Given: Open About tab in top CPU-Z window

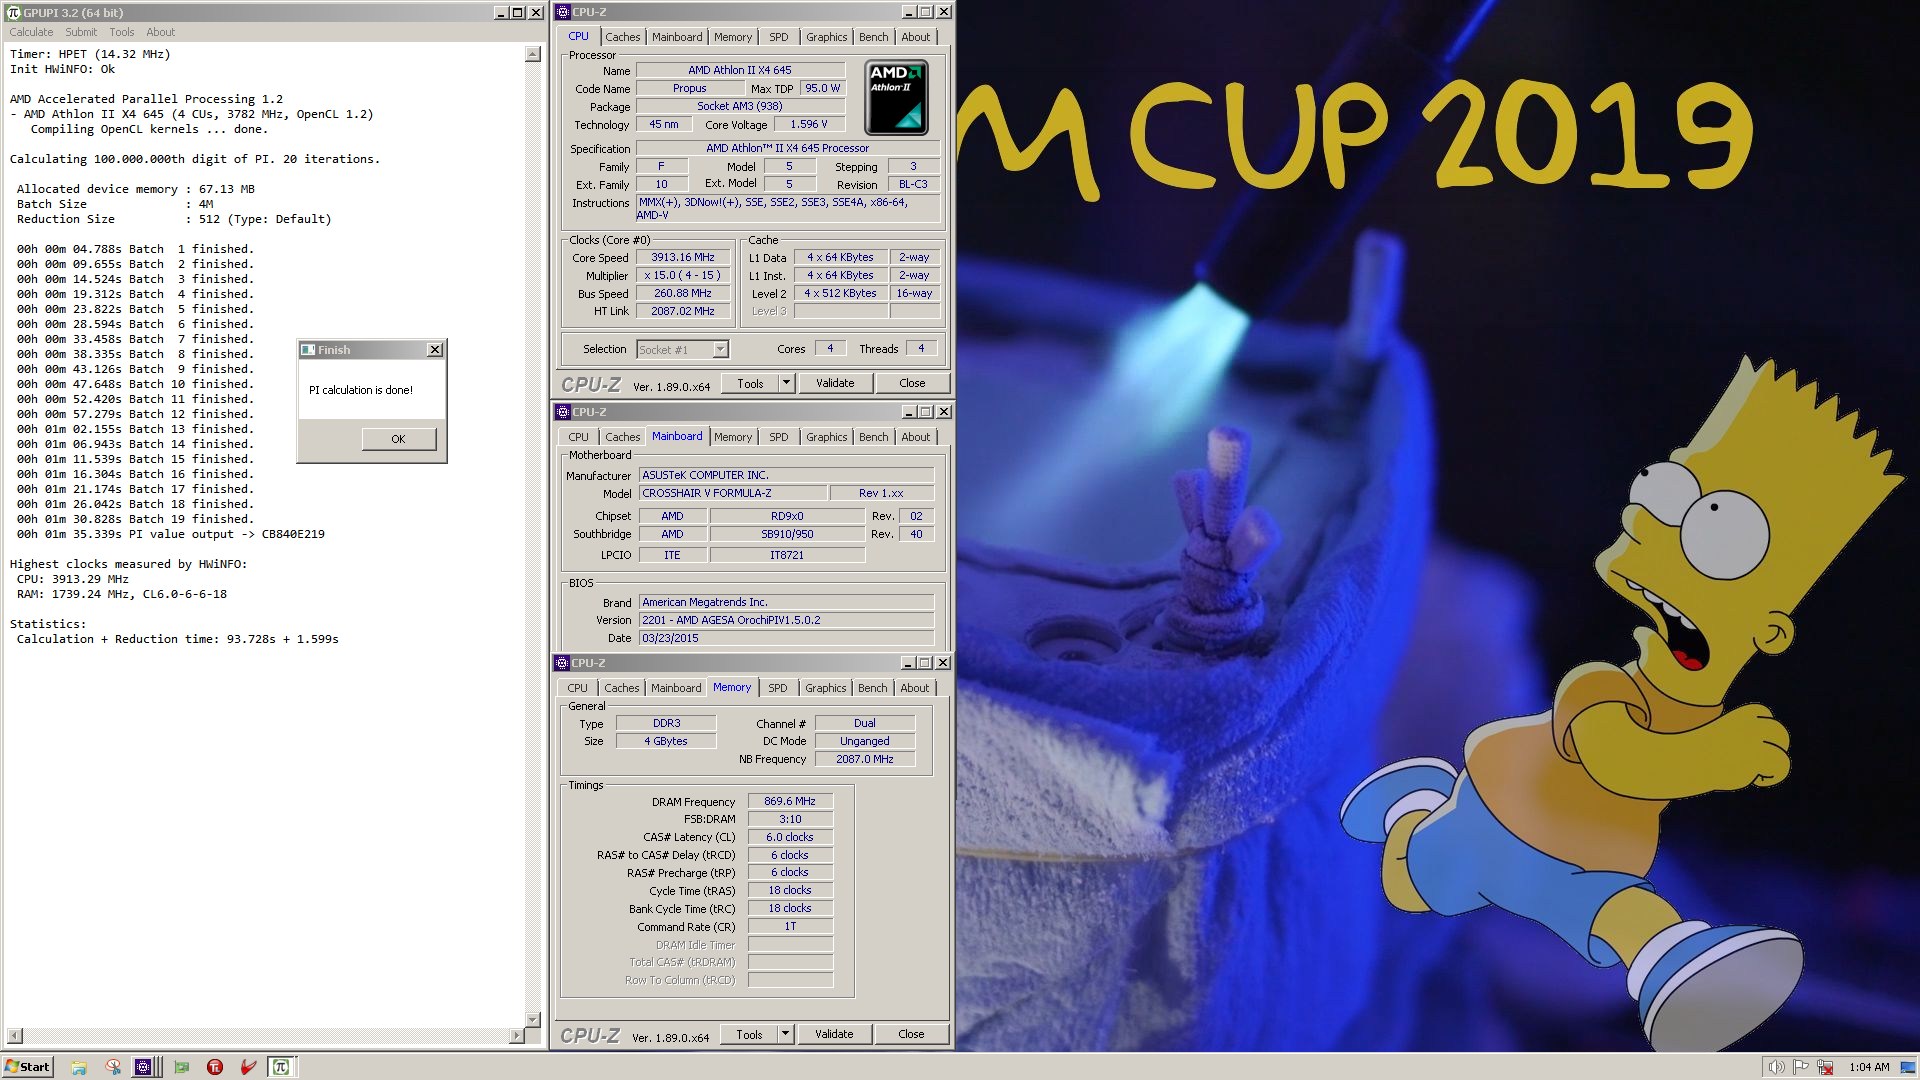Looking at the screenshot, I should [x=916, y=37].
